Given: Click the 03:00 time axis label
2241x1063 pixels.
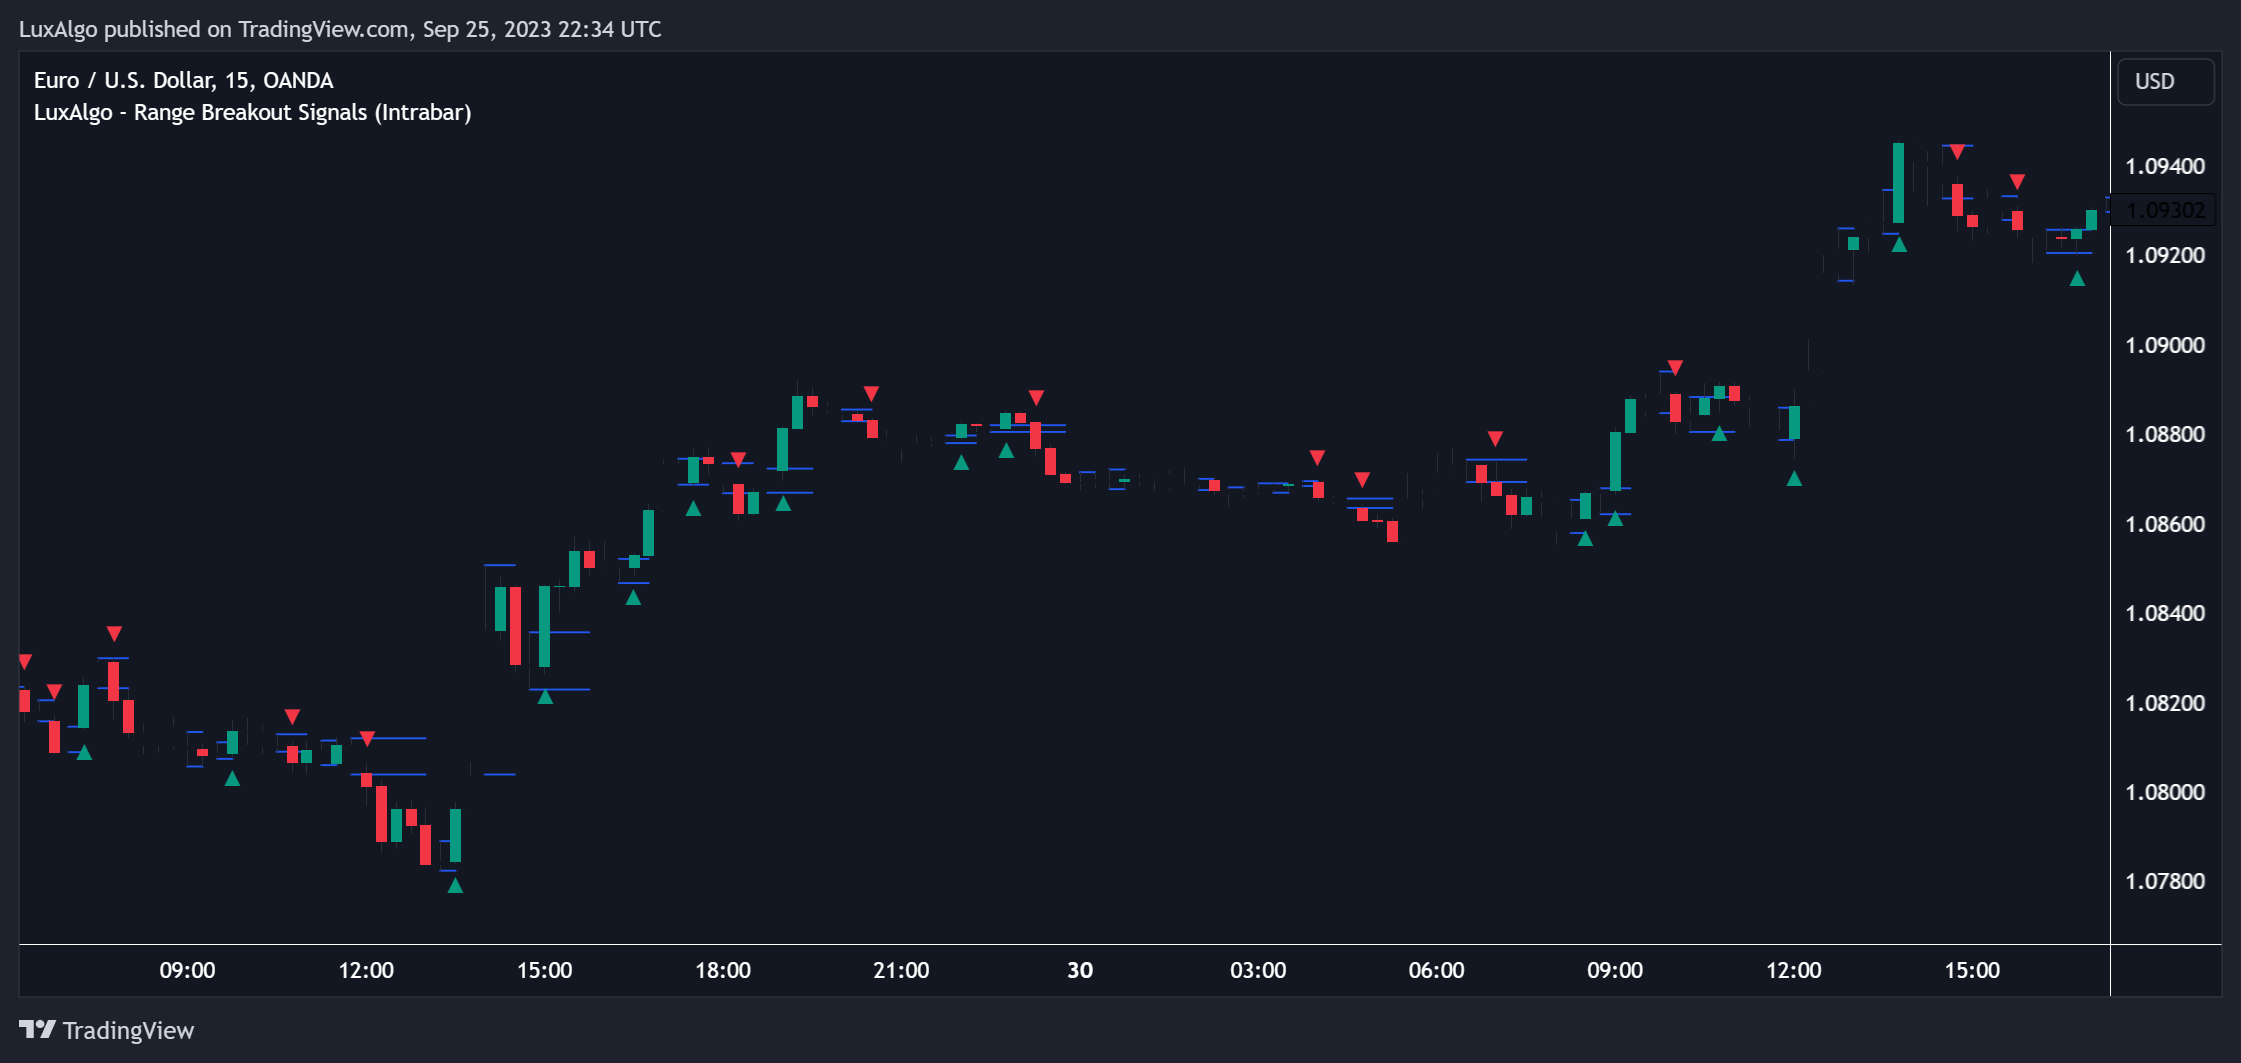Looking at the screenshot, I should (x=1258, y=970).
